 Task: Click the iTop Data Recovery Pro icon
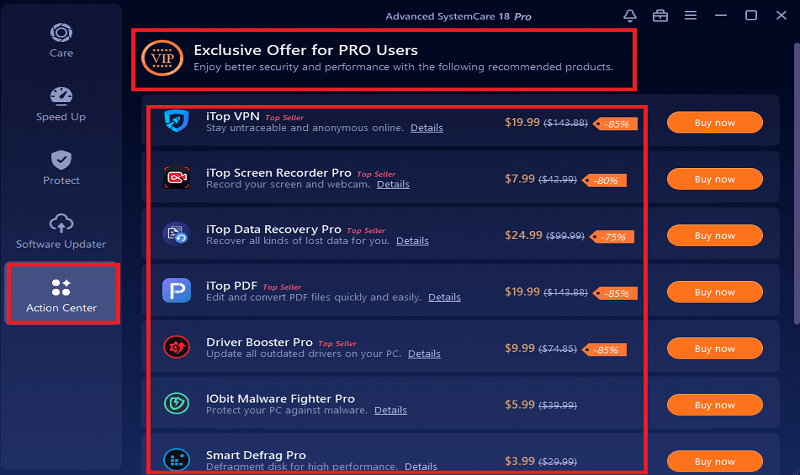pos(177,234)
